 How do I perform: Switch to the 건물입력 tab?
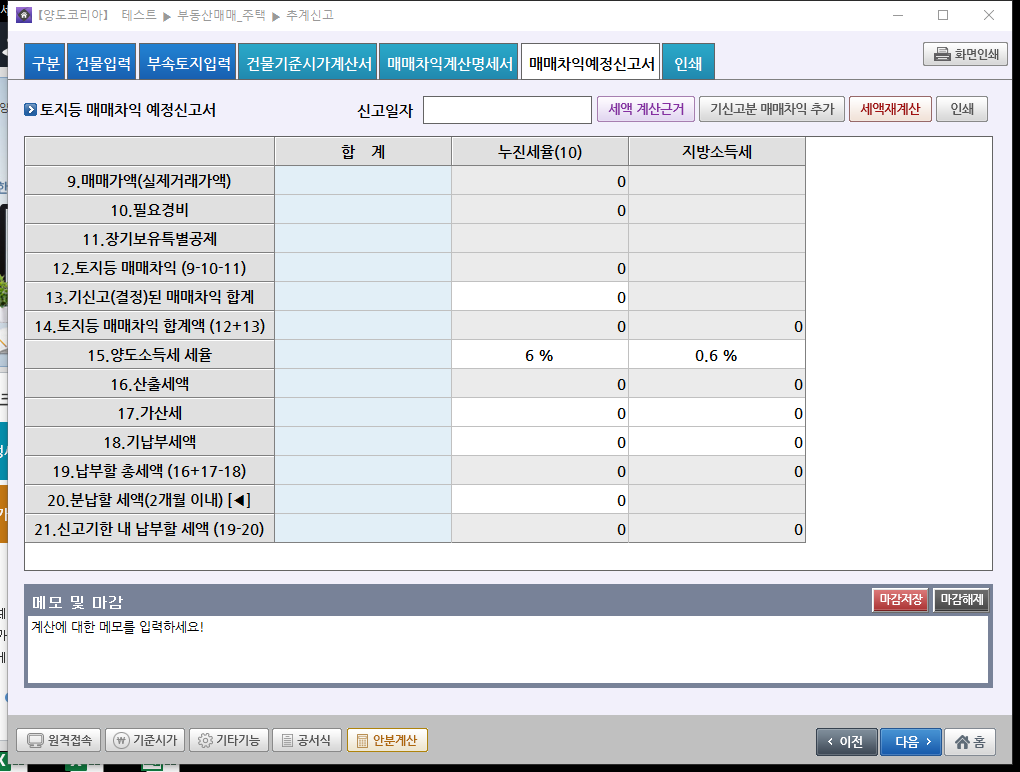pyautogui.click(x=103, y=64)
